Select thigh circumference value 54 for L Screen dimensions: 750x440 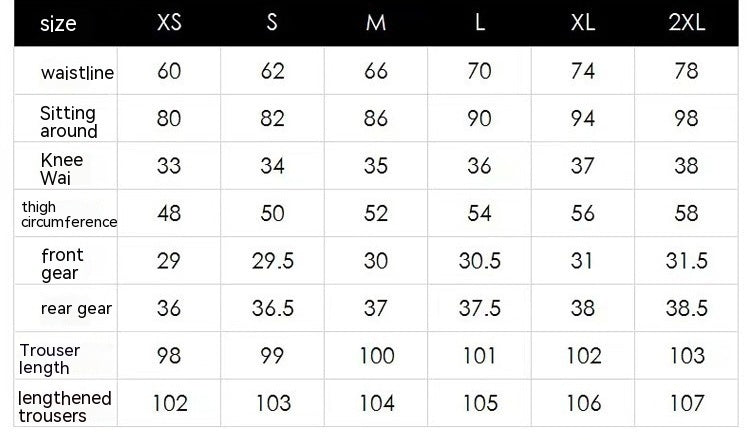click(x=479, y=214)
